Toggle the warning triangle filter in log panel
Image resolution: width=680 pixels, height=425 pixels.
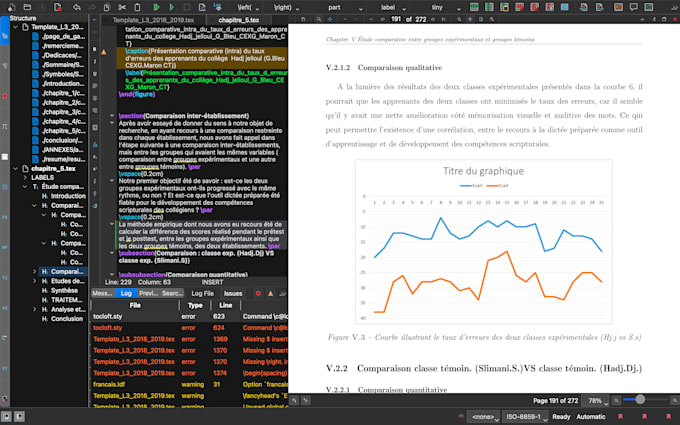[x=270, y=294]
